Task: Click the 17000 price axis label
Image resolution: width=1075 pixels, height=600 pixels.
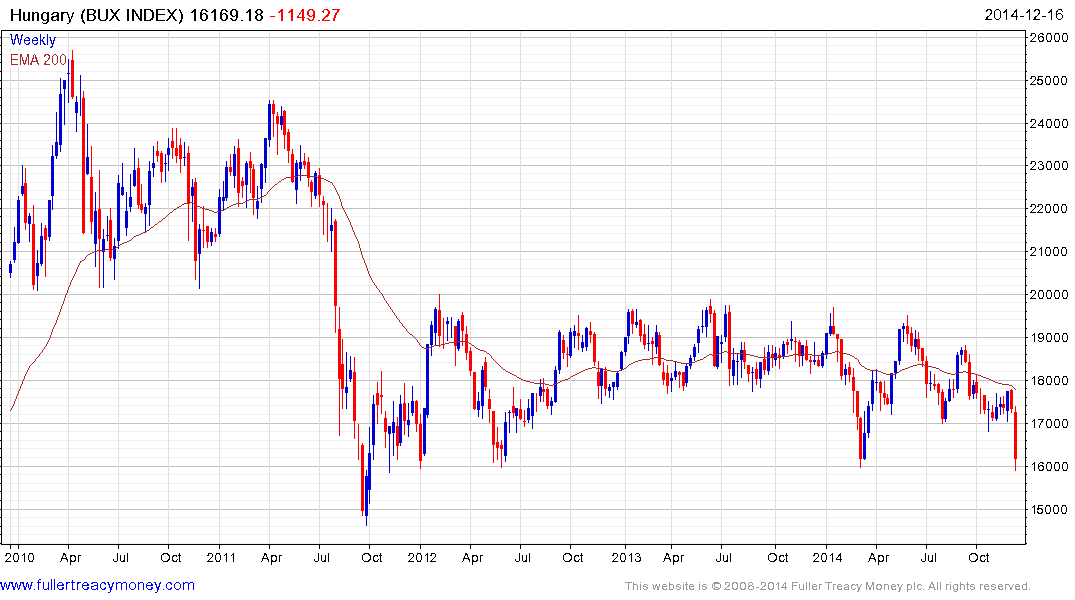Action: coord(1048,424)
